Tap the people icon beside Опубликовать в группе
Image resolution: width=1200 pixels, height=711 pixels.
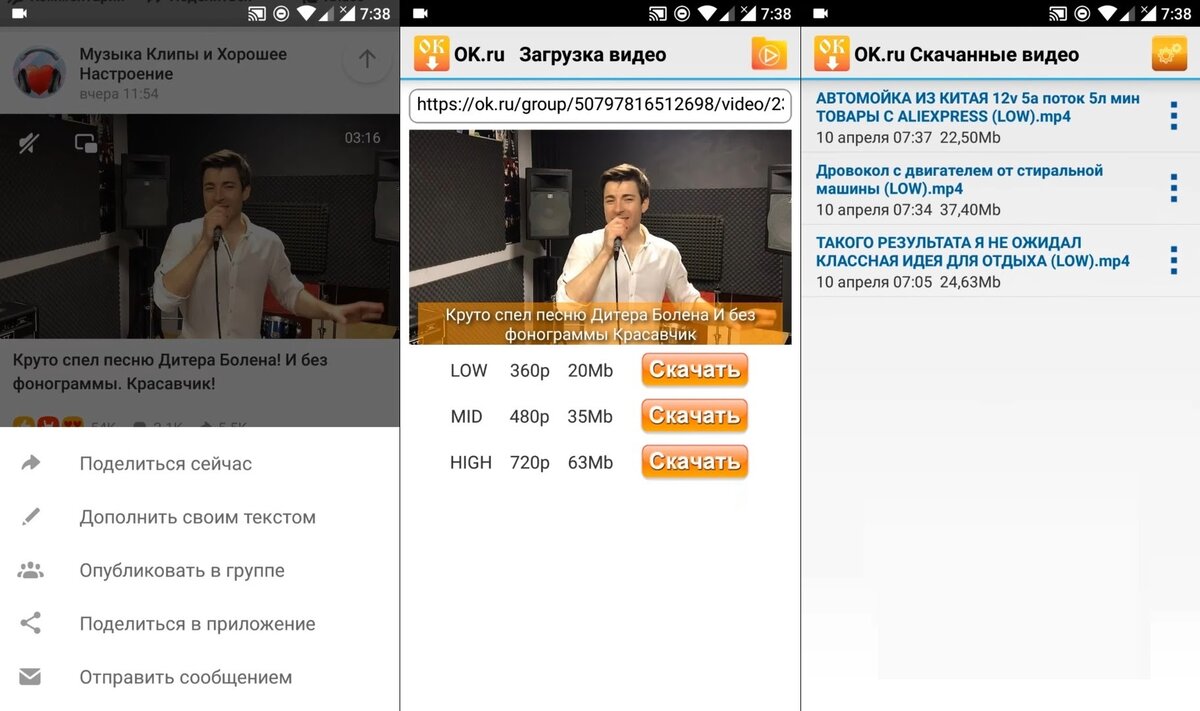pos(31,570)
